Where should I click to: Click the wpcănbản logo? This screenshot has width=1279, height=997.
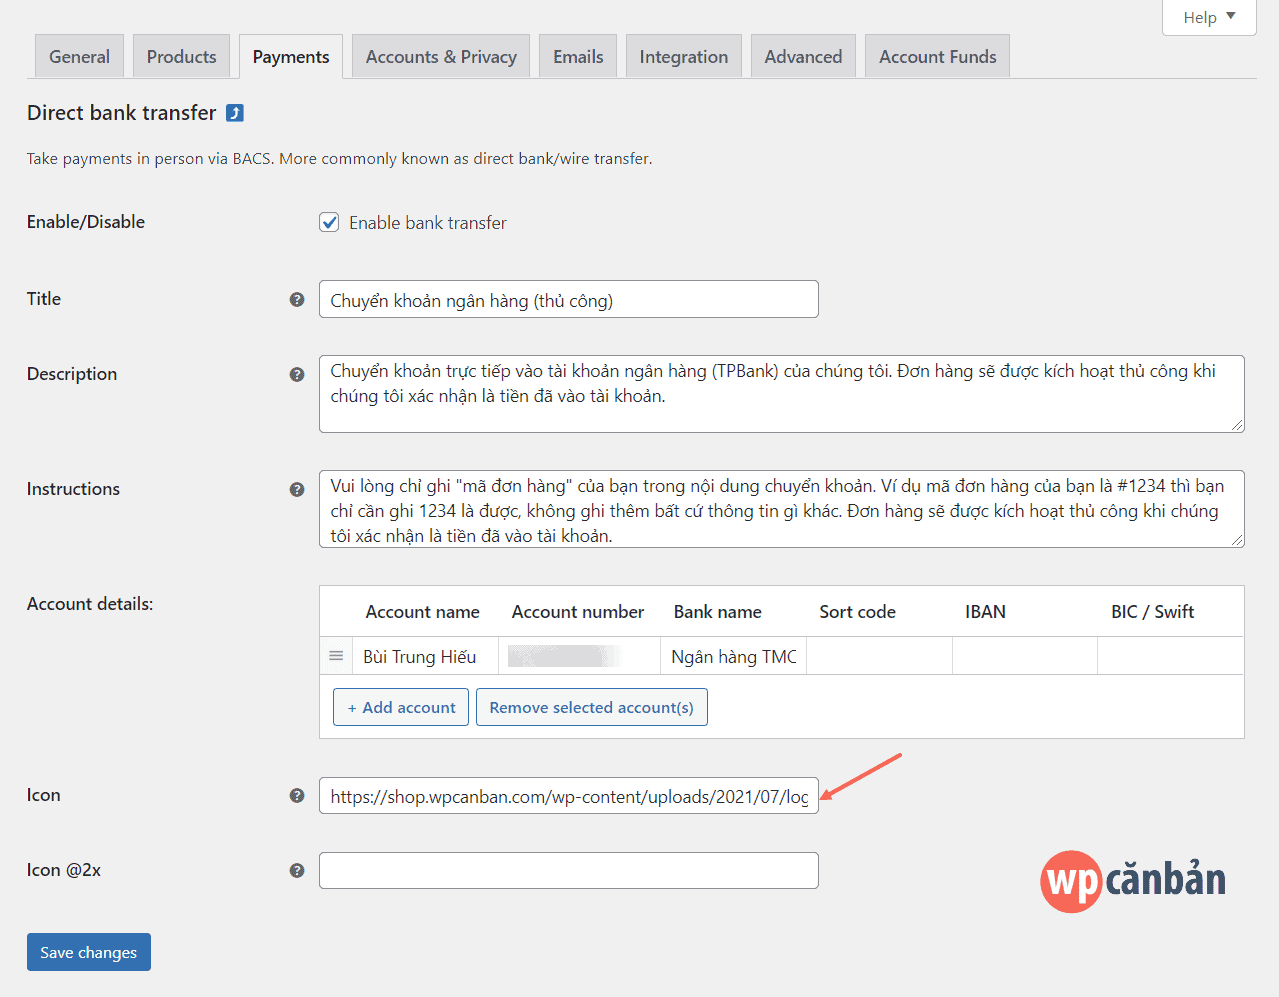(1133, 880)
